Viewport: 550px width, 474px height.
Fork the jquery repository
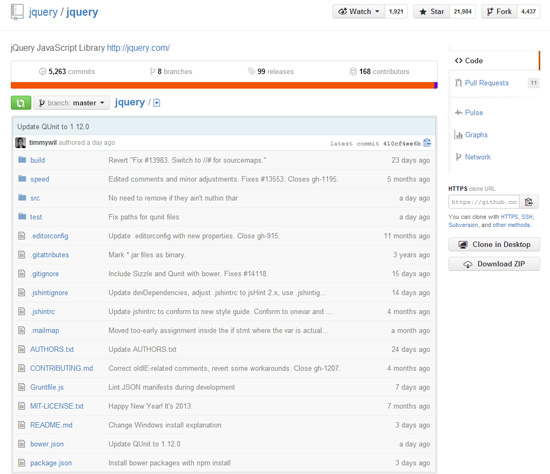pyautogui.click(x=499, y=12)
